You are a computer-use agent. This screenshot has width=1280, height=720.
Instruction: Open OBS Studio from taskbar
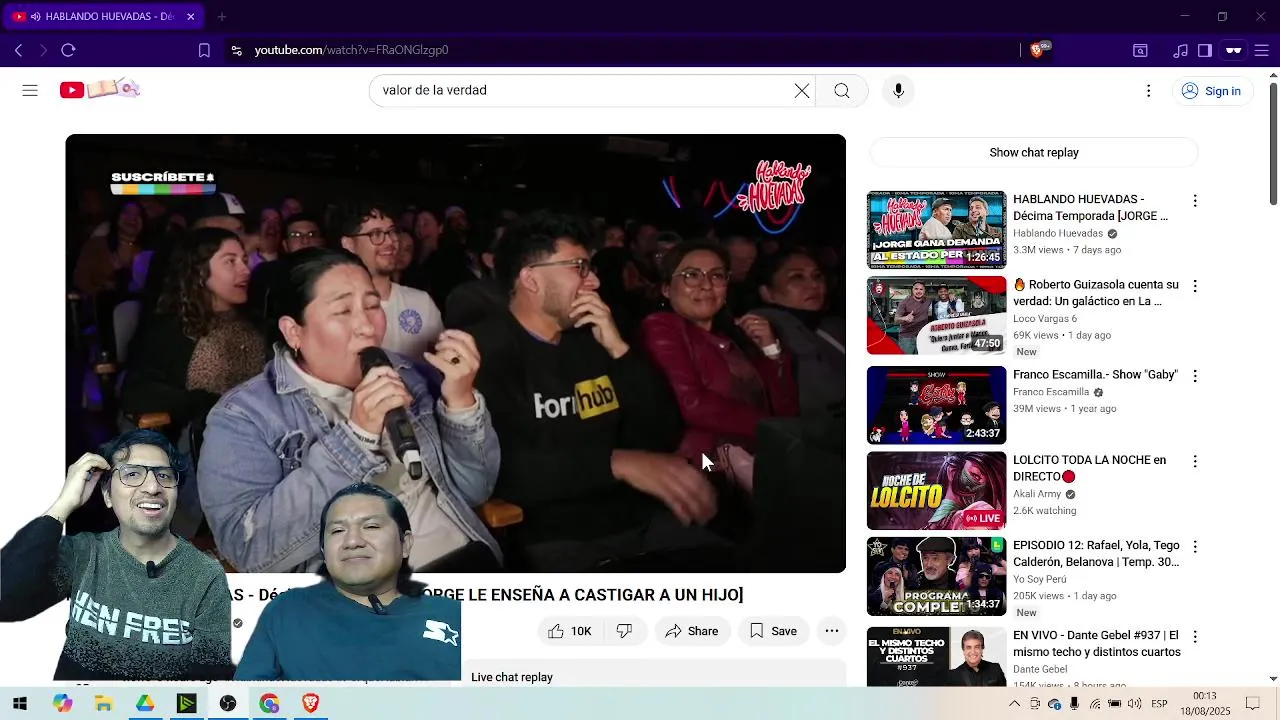click(228, 704)
